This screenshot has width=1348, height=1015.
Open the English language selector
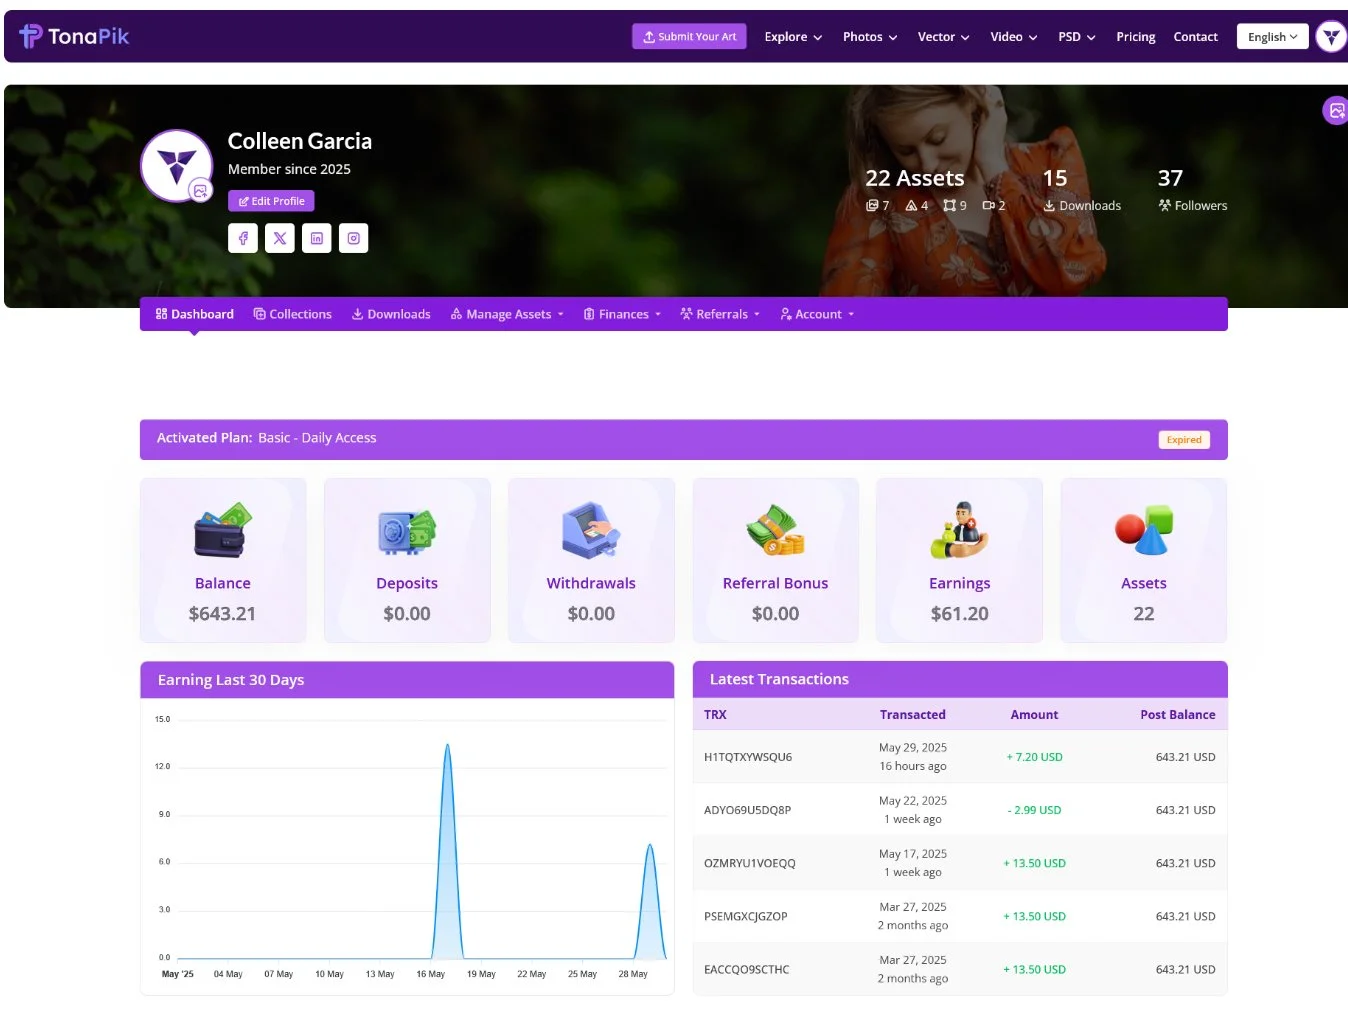coord(1272,37)
